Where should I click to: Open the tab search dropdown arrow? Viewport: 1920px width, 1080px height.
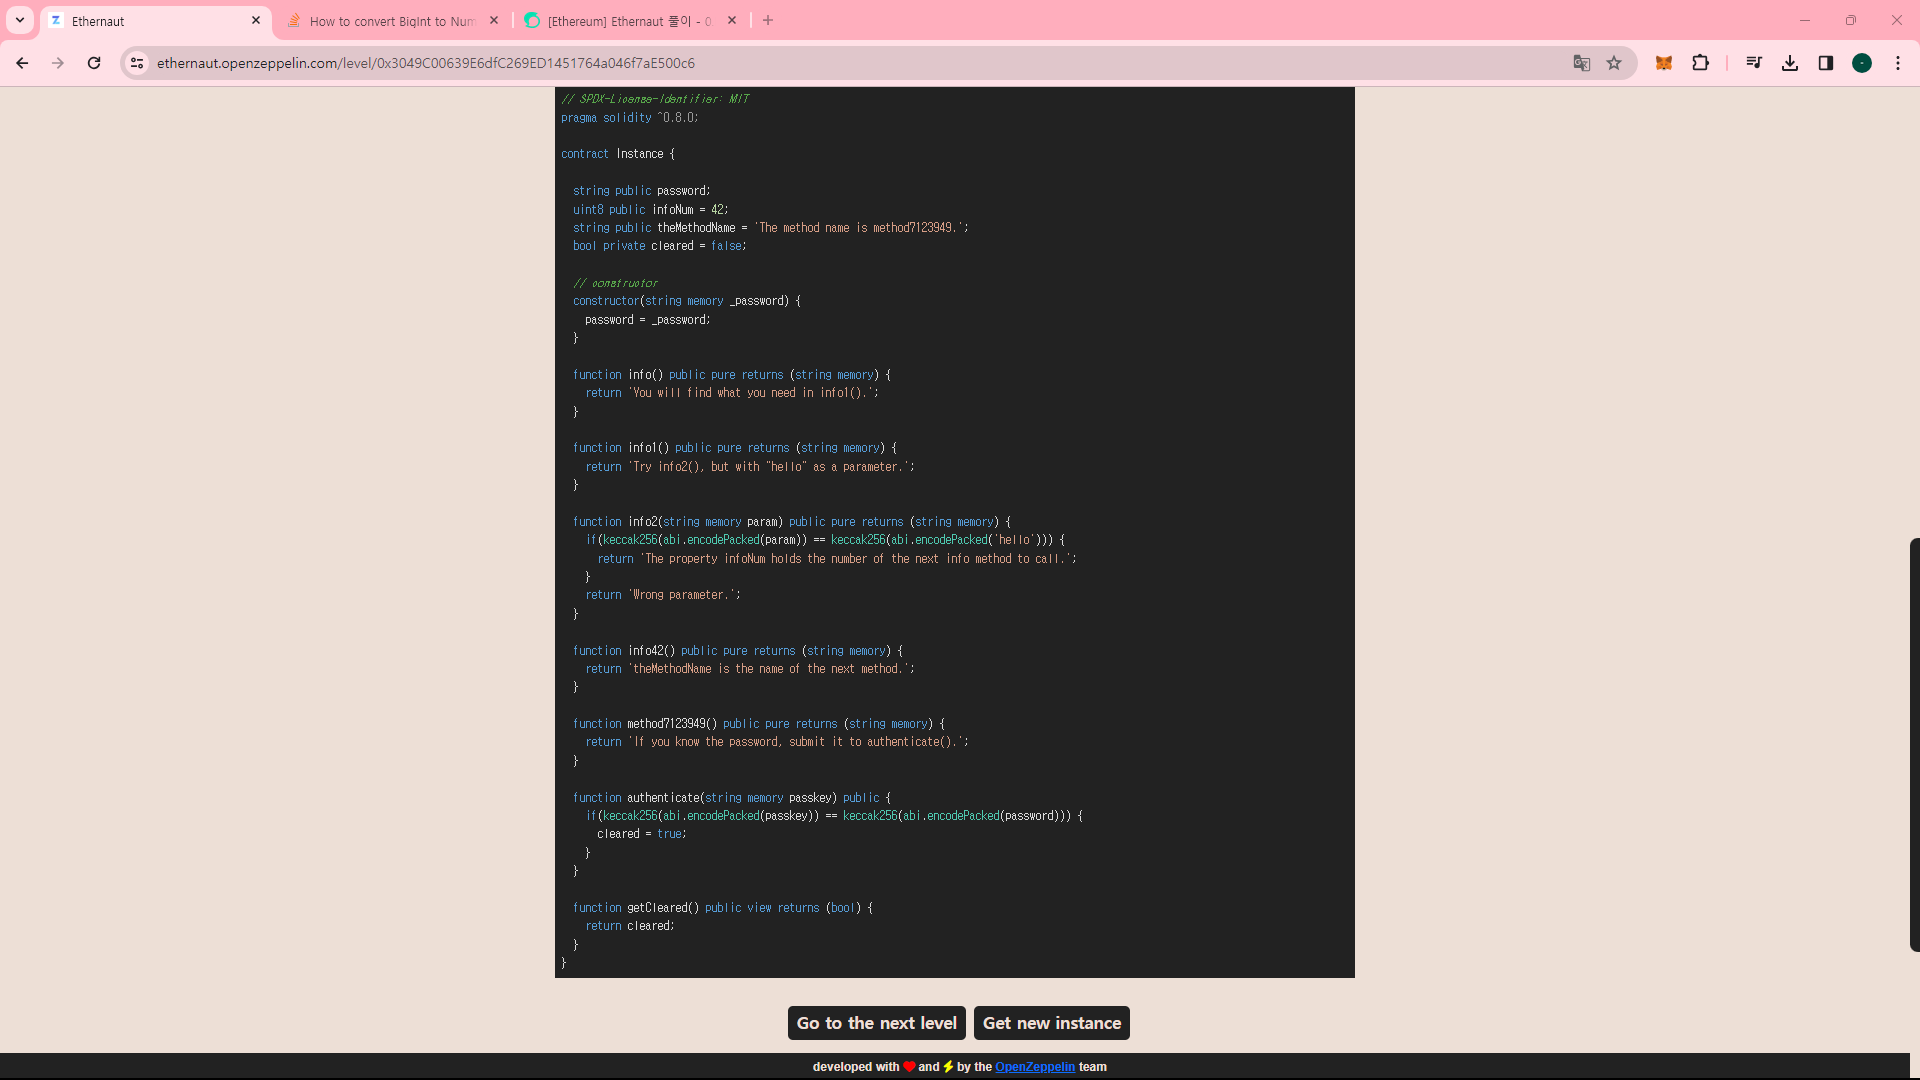tap(20, 20)
